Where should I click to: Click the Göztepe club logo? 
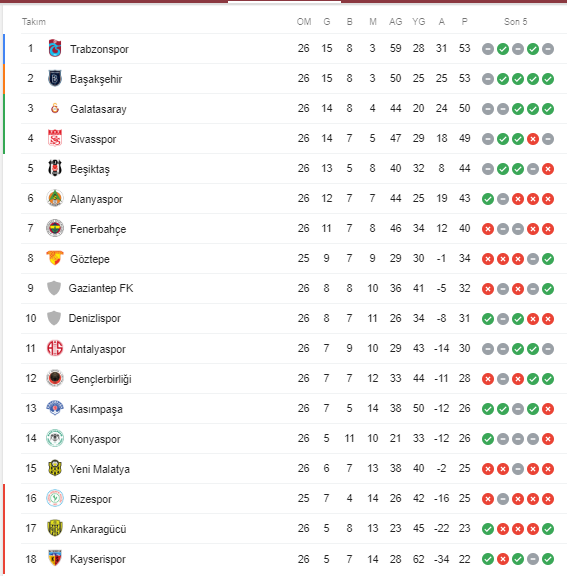(55, 258)
